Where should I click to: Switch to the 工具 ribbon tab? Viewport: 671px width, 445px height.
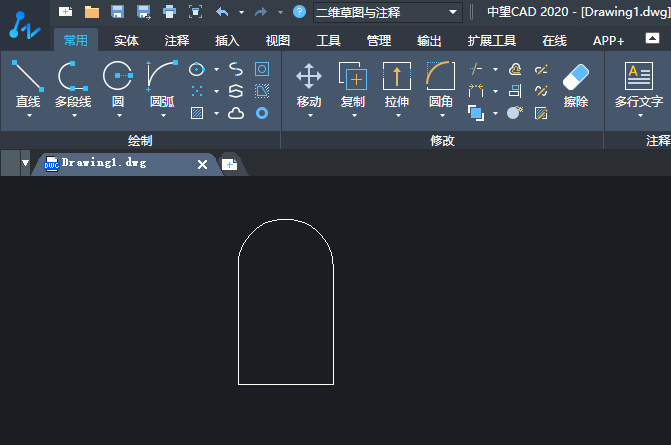click(x=328, y=41)
